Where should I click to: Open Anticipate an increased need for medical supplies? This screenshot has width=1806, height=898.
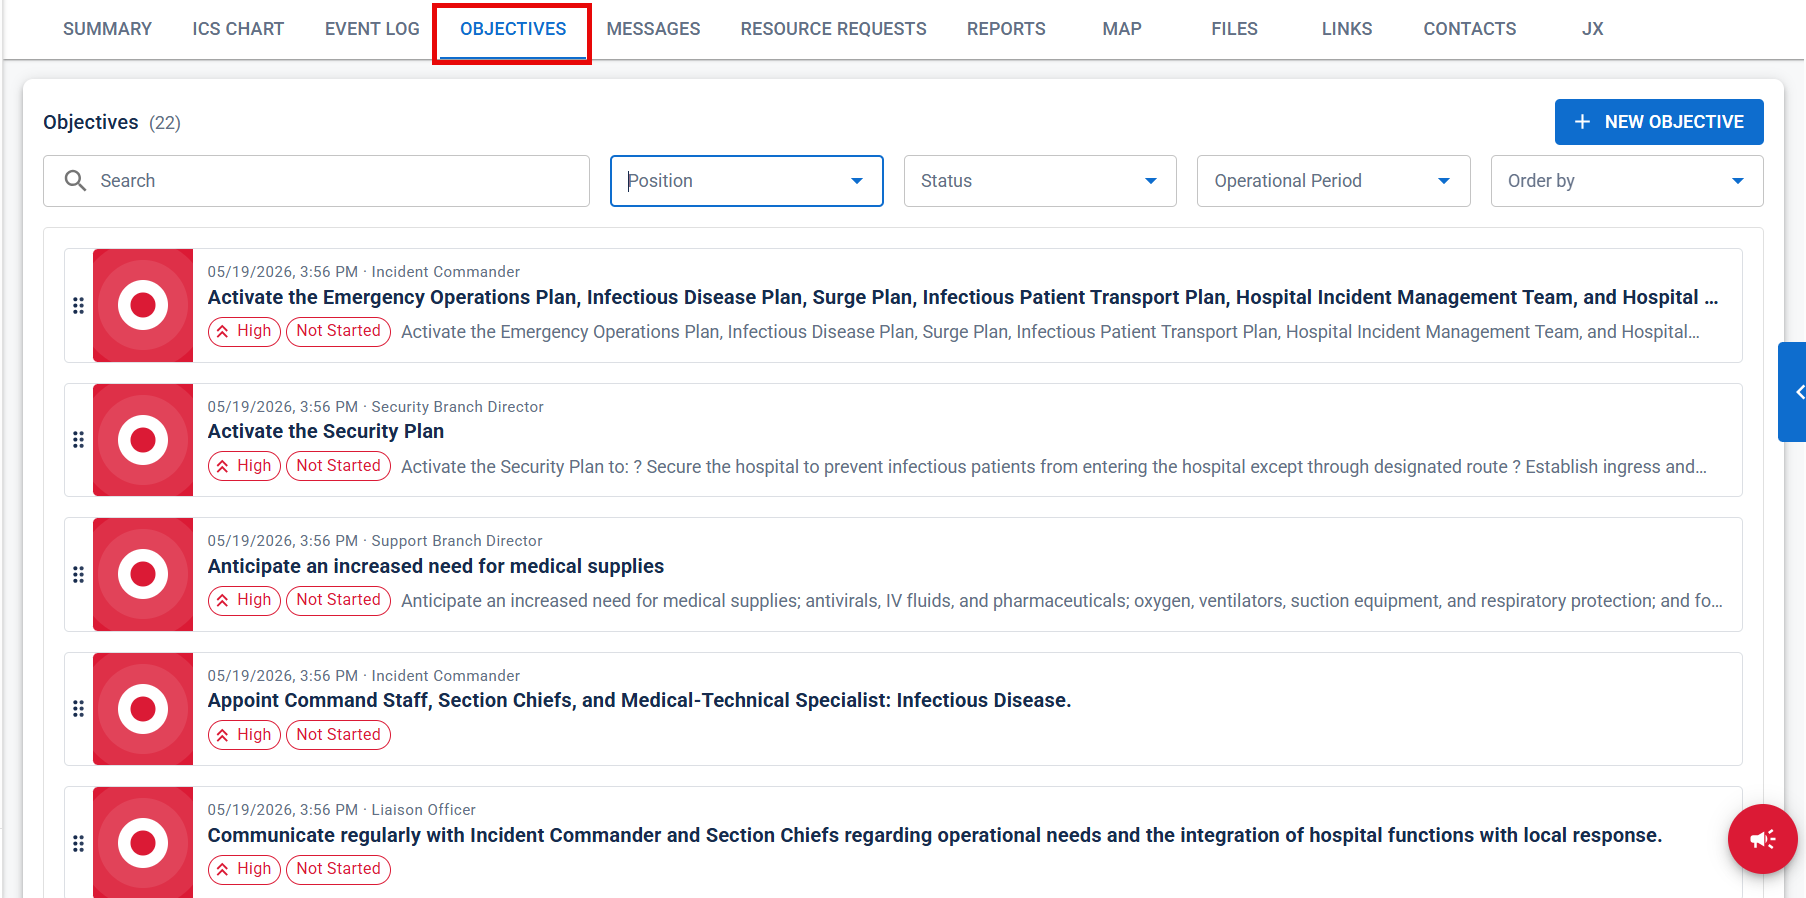pyautogui.click(x=436, y=566)
